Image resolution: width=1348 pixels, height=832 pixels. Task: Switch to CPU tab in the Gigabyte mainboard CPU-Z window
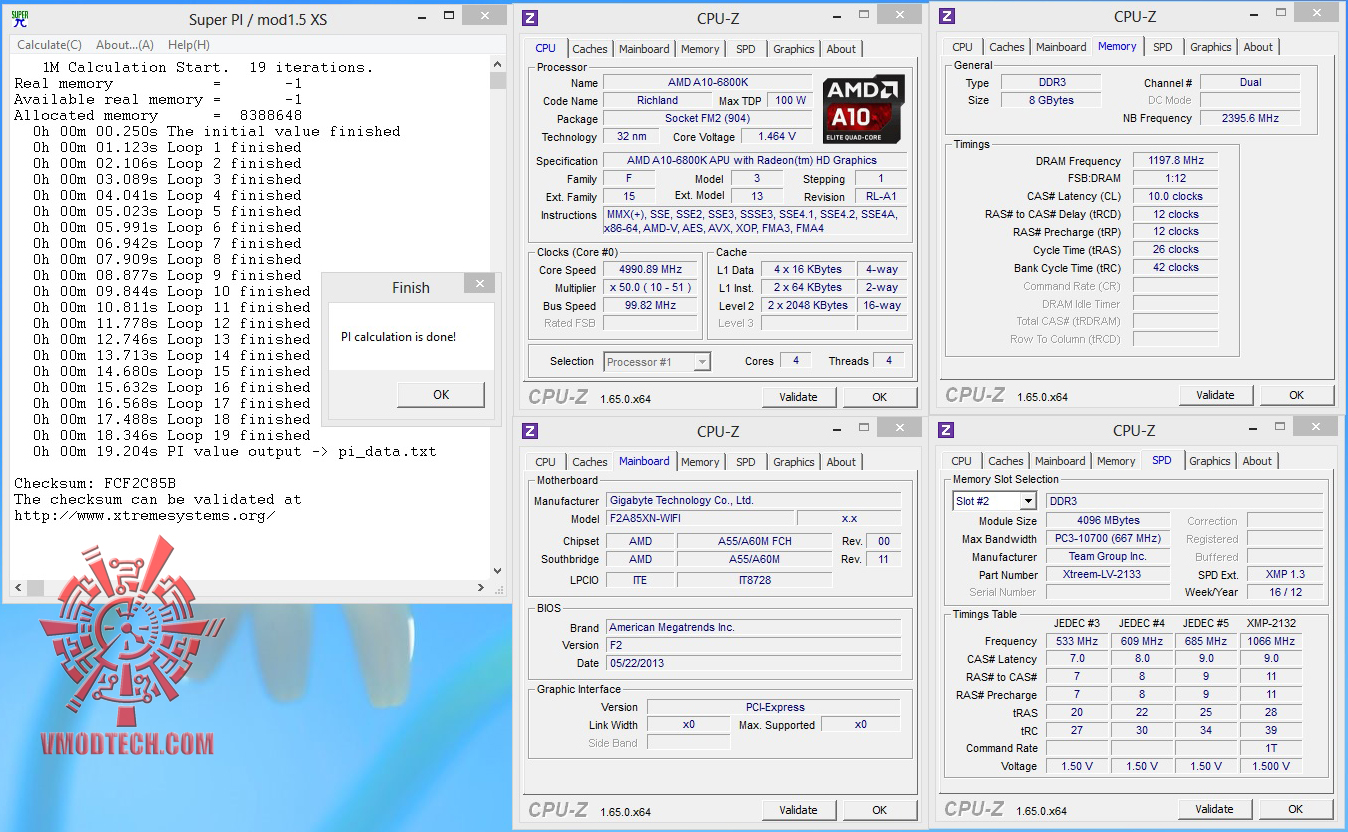point(546,462)
